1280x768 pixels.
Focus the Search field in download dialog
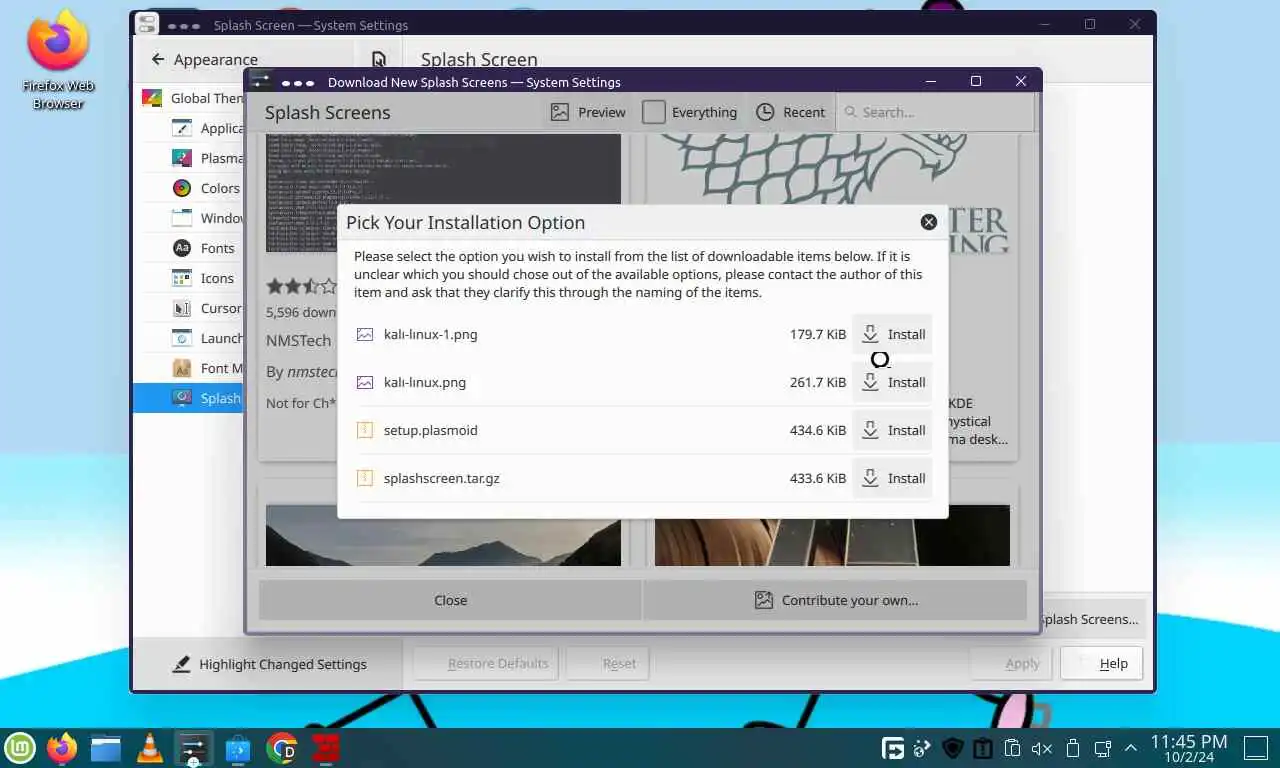(x=934, y=112)
